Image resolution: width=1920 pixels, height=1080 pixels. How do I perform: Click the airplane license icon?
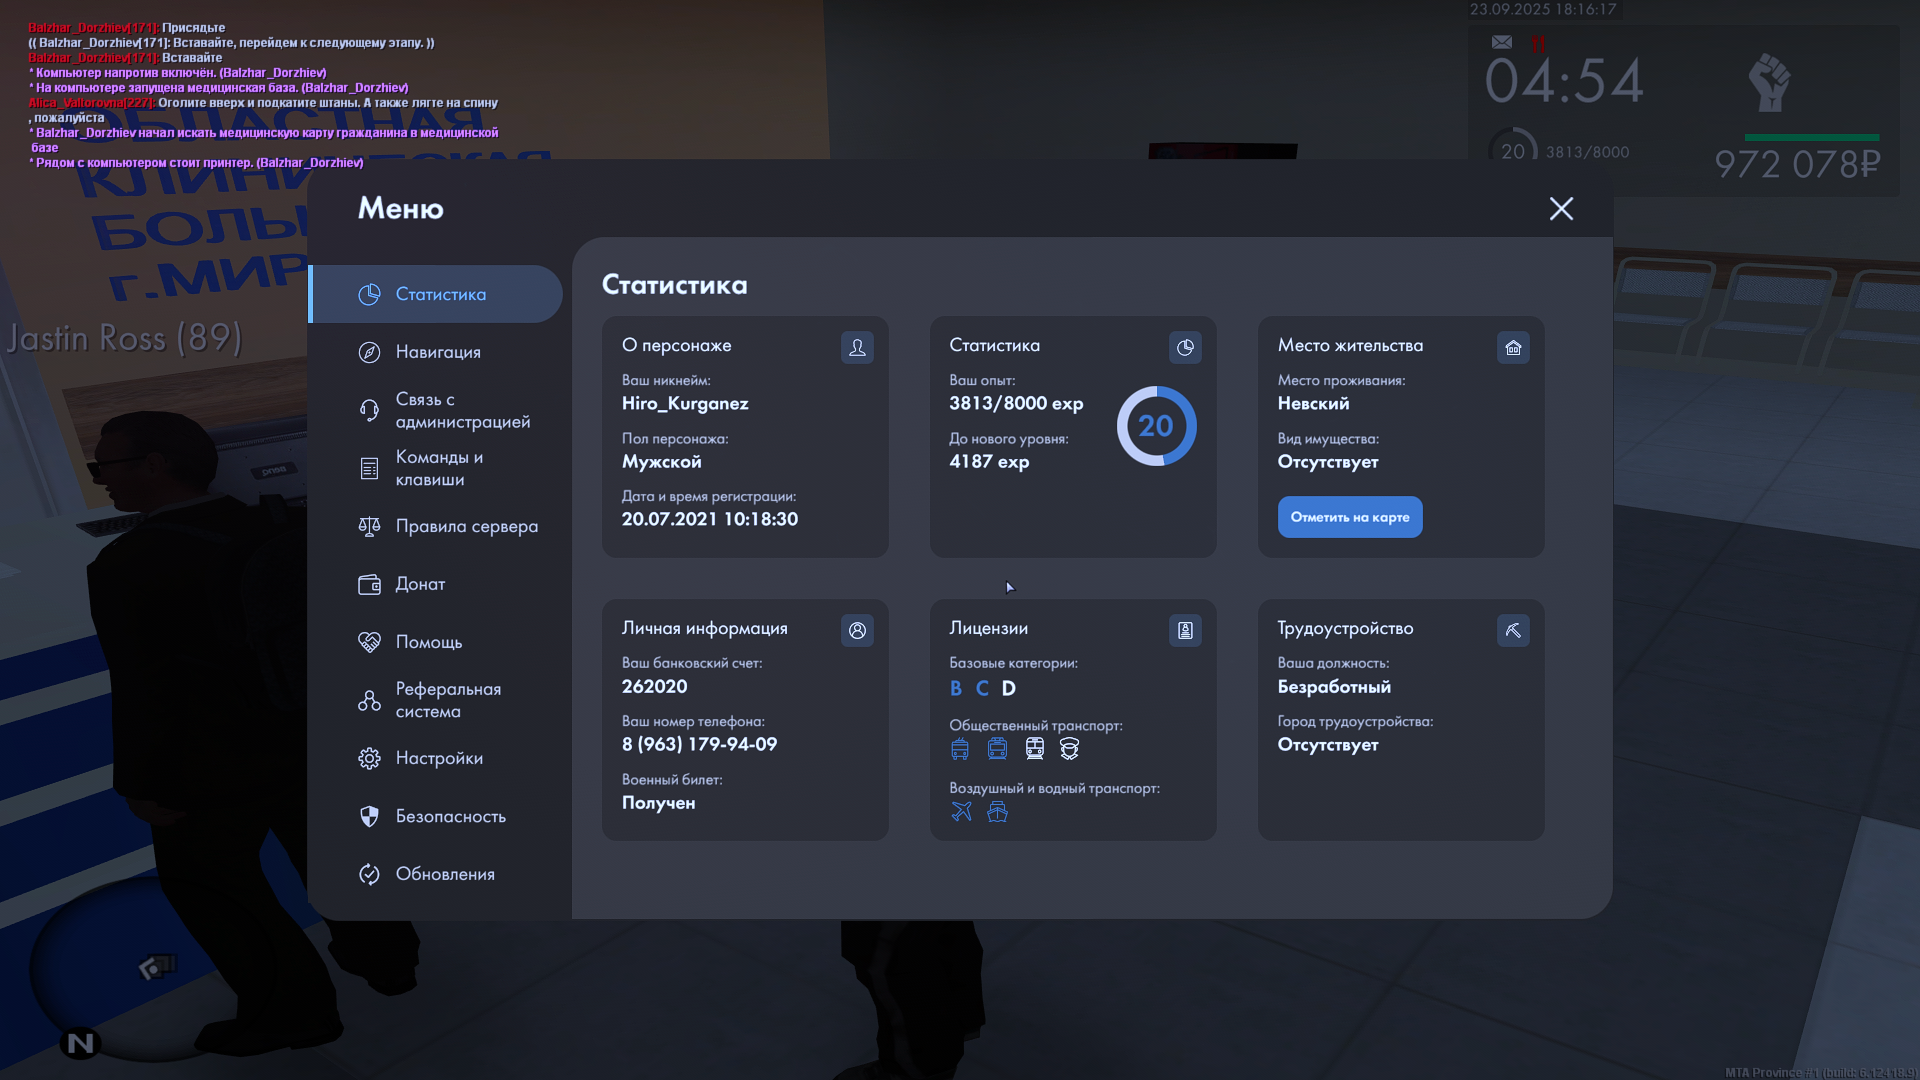pos(961,811)
